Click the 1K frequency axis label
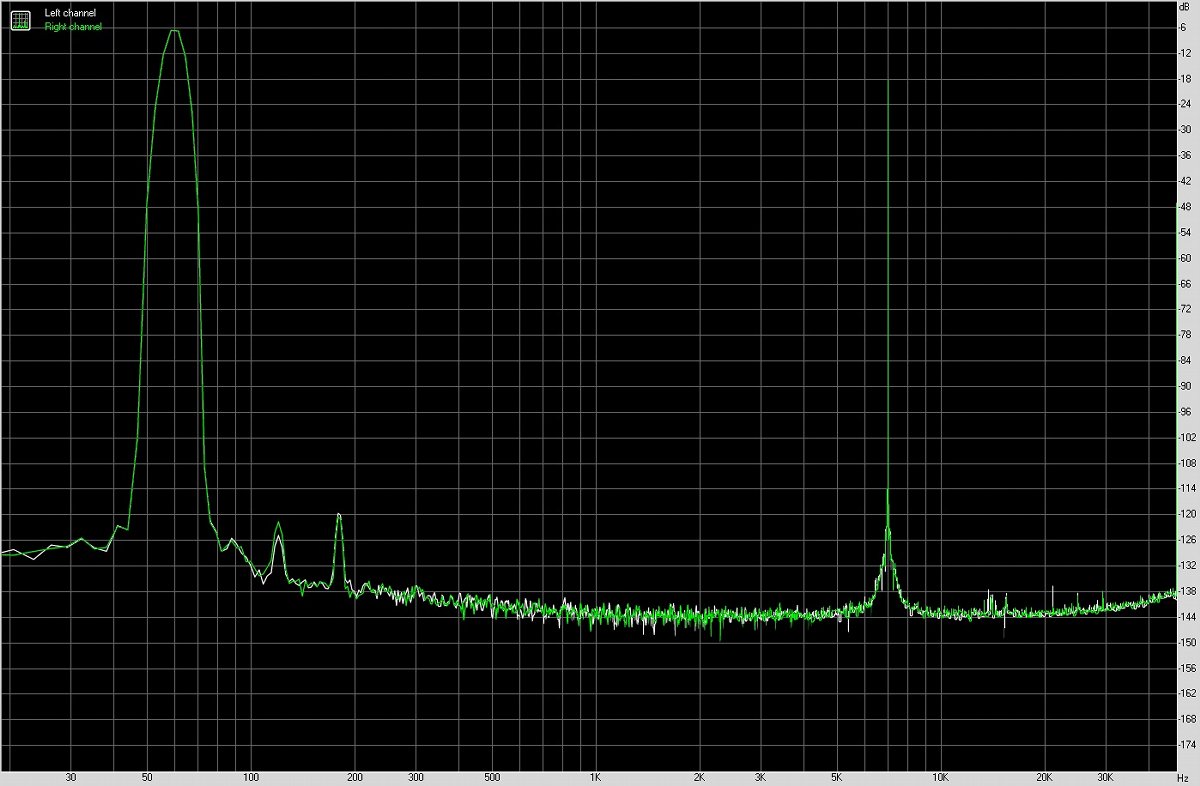 [596, 777]
